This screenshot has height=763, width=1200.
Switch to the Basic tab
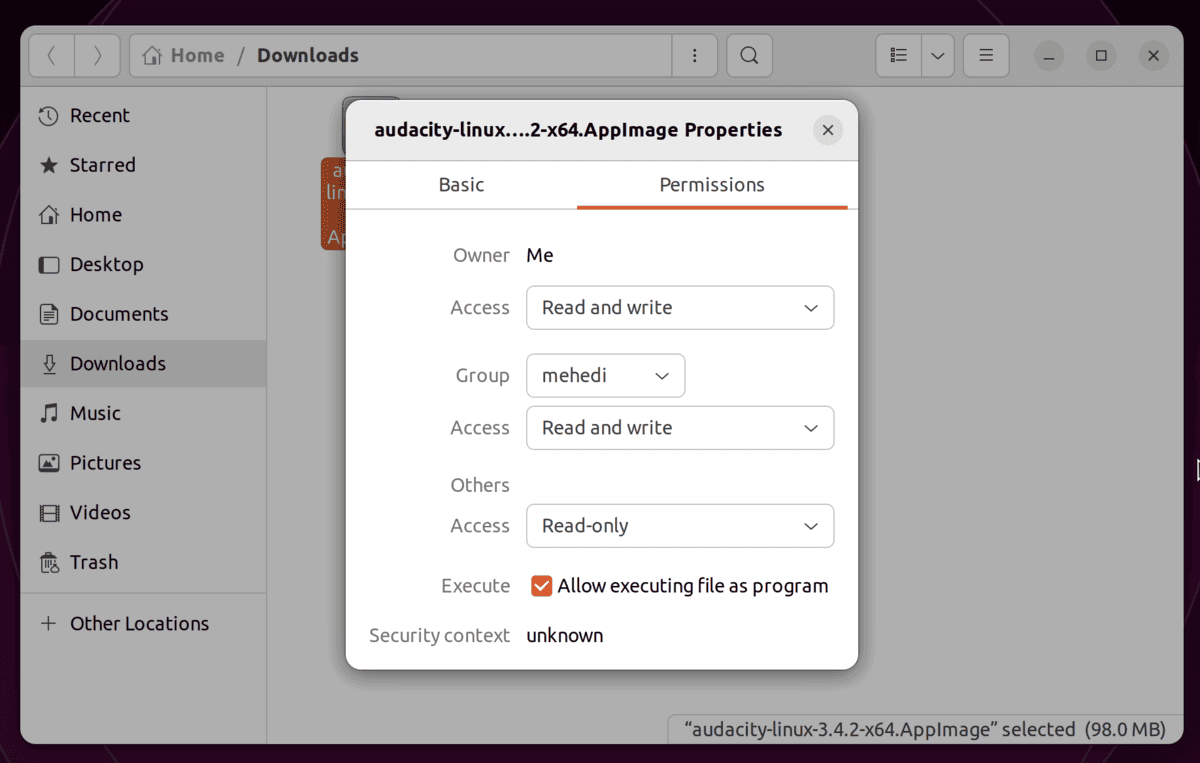coord(461,185)
